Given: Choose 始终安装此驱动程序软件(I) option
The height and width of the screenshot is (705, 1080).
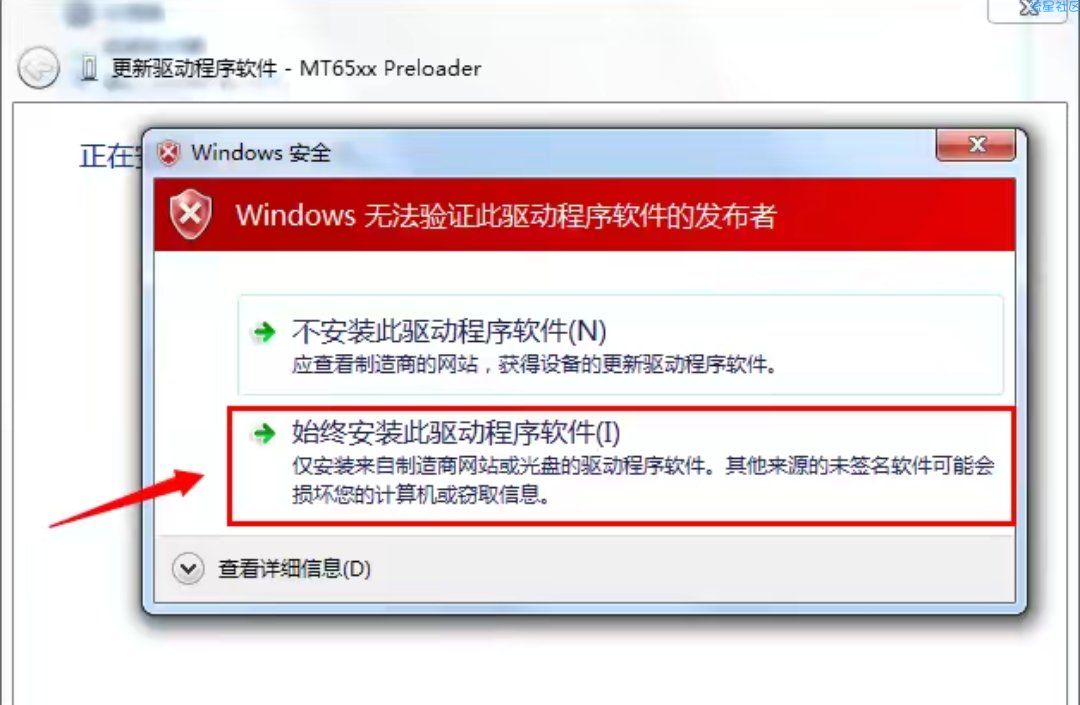Looking at the screenshot, I should [620, 466].
